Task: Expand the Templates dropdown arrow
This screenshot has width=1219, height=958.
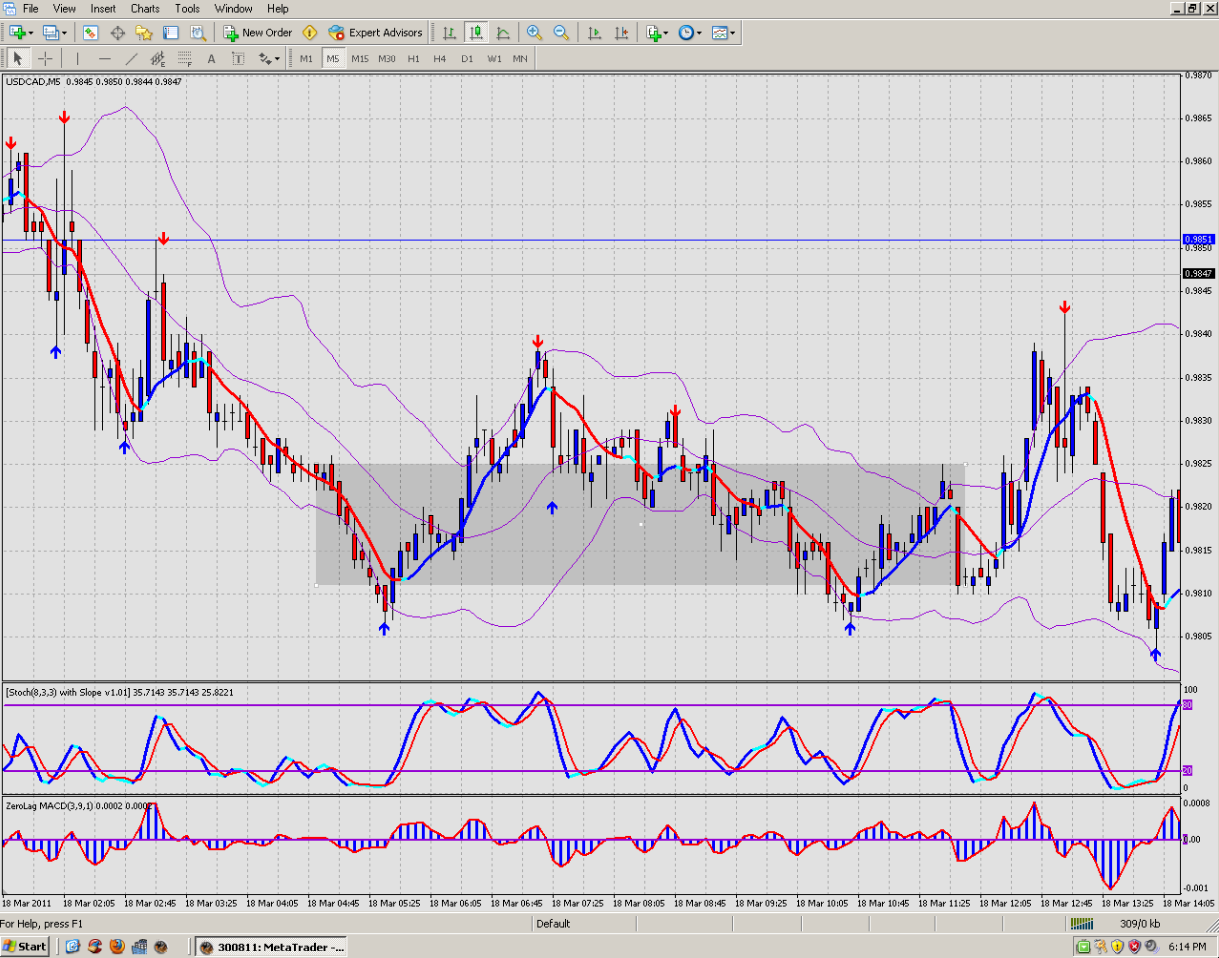Action: (733, 33)
